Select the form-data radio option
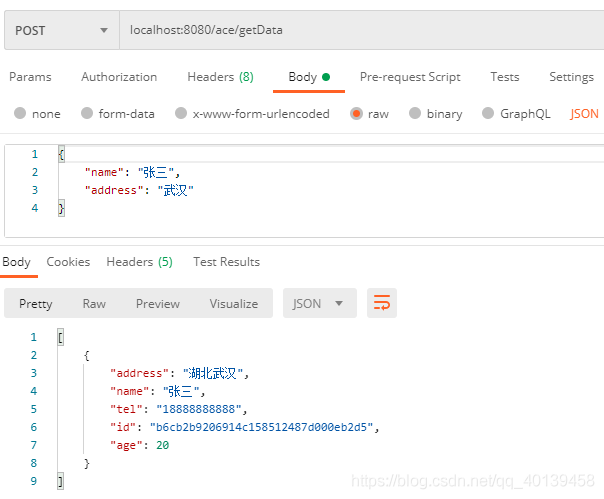This screenshot has width=604, height=499. pyautogui.click(x=87, y=114)
